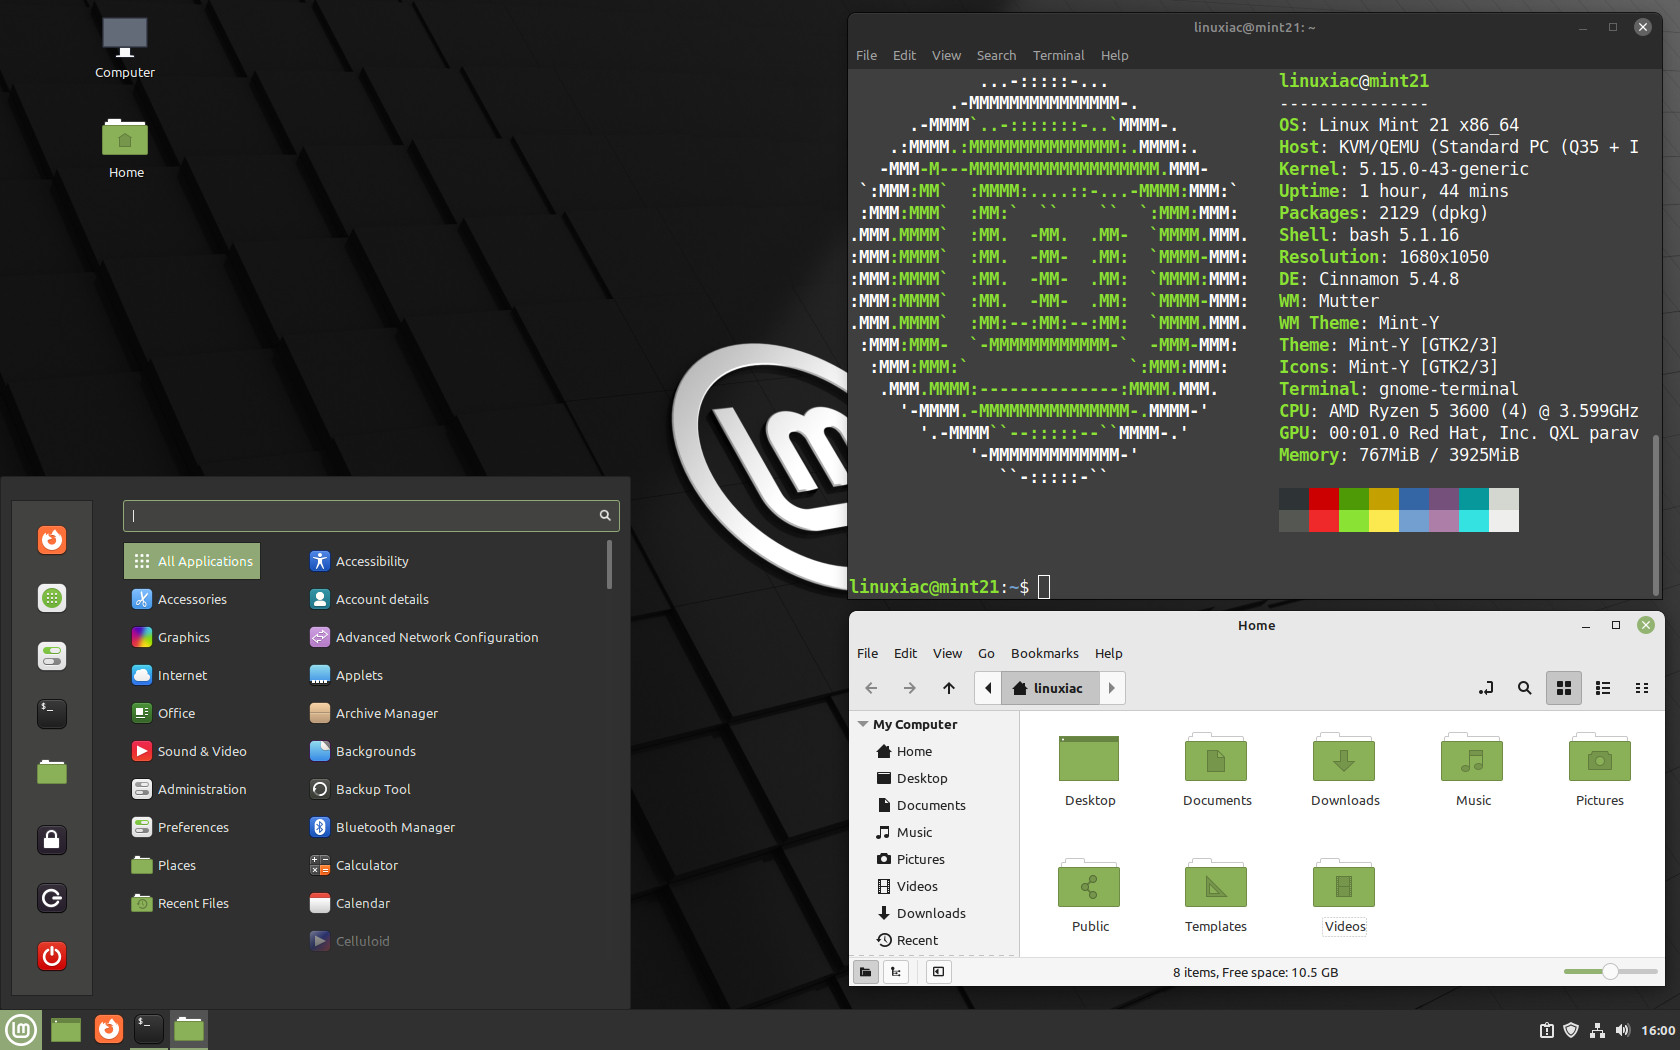Screen dimensions: 1680x1050
Task: Switch file manager to list view
Action: (x=1603, y=688)
